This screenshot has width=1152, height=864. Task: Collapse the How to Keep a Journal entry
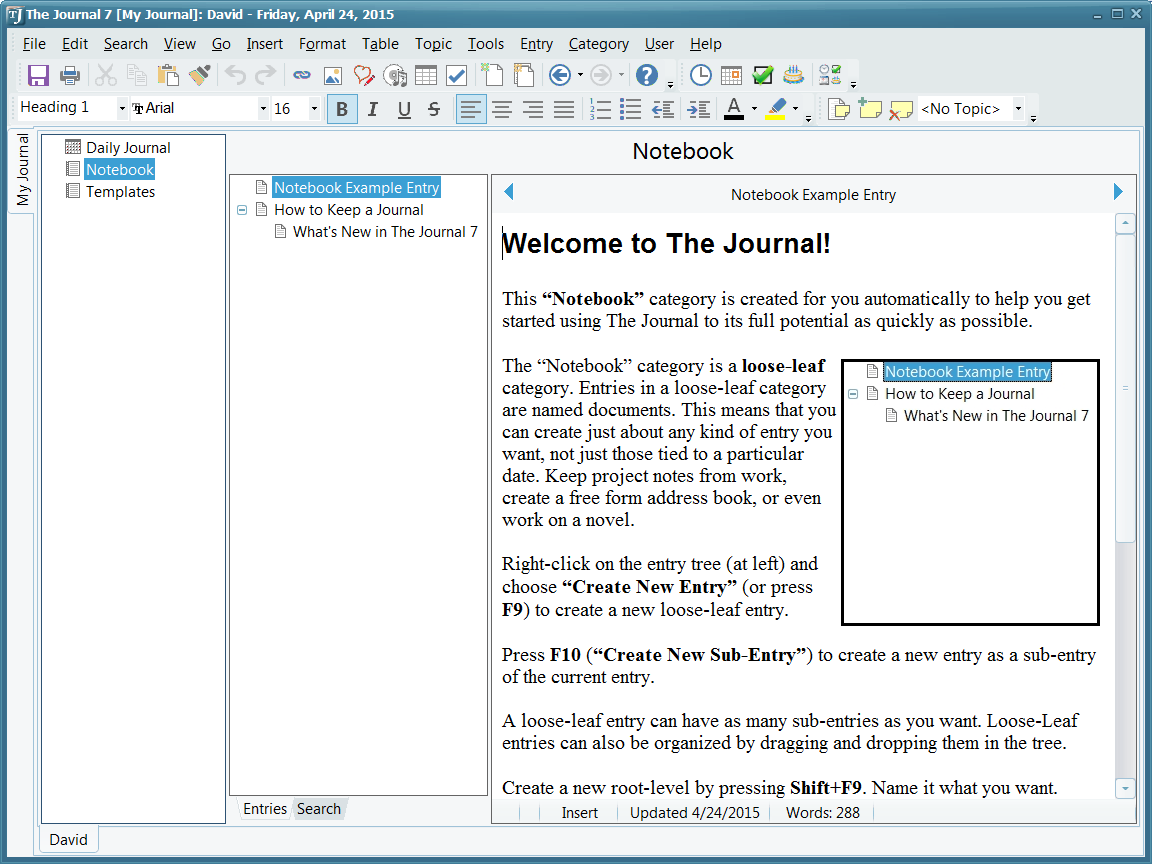[242, 210]
